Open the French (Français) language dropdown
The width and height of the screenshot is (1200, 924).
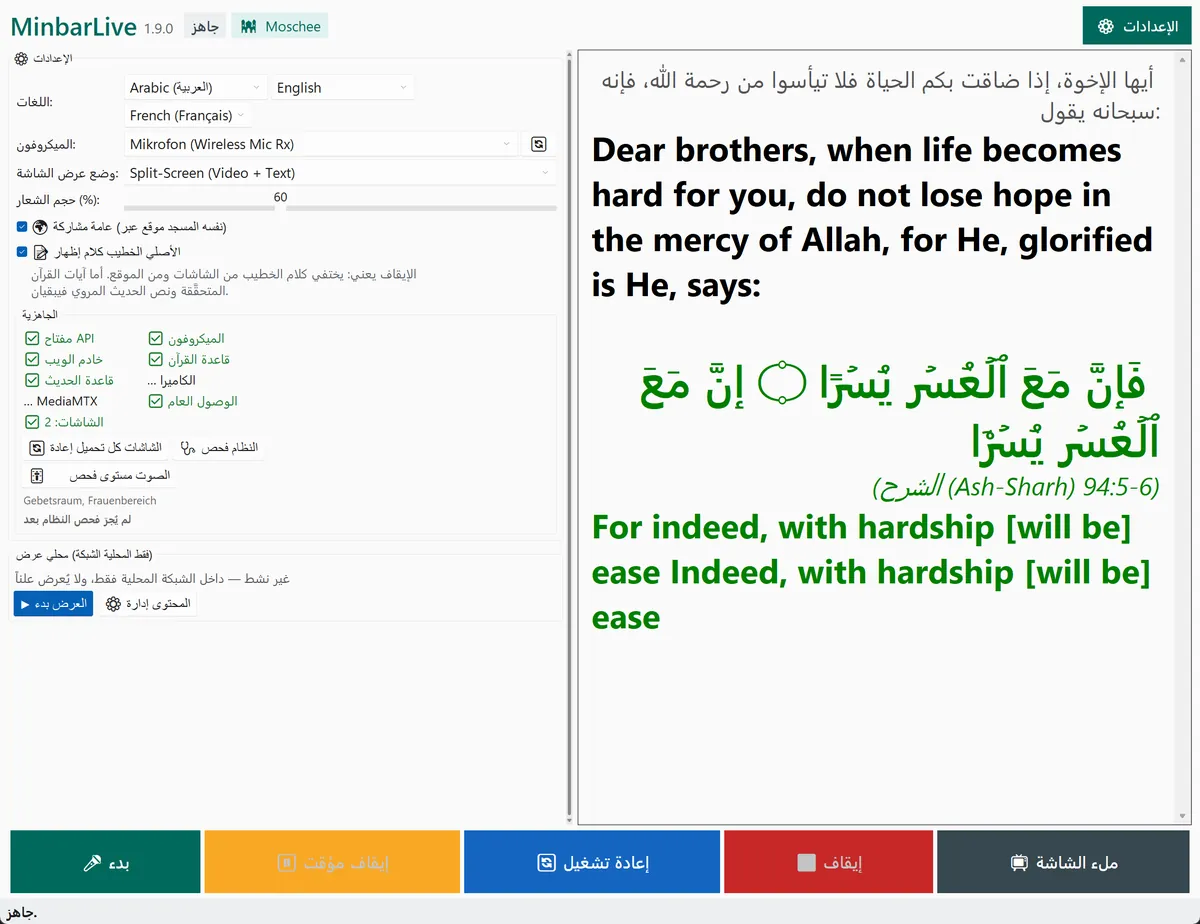point(187,115)
